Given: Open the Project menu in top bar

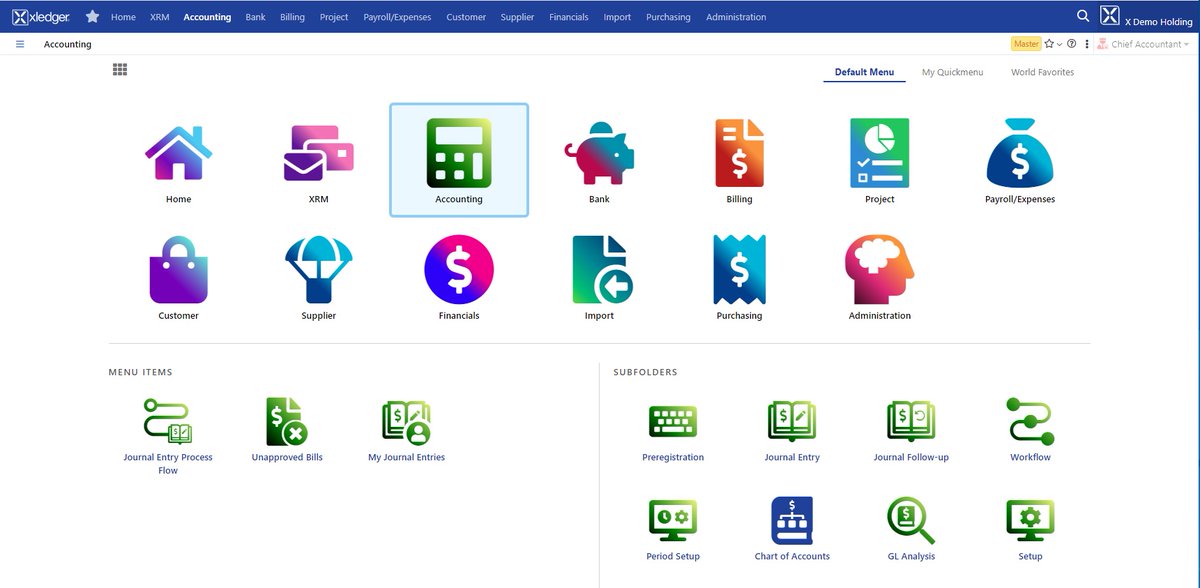Looking at the screenshot, I should [334, 17].
